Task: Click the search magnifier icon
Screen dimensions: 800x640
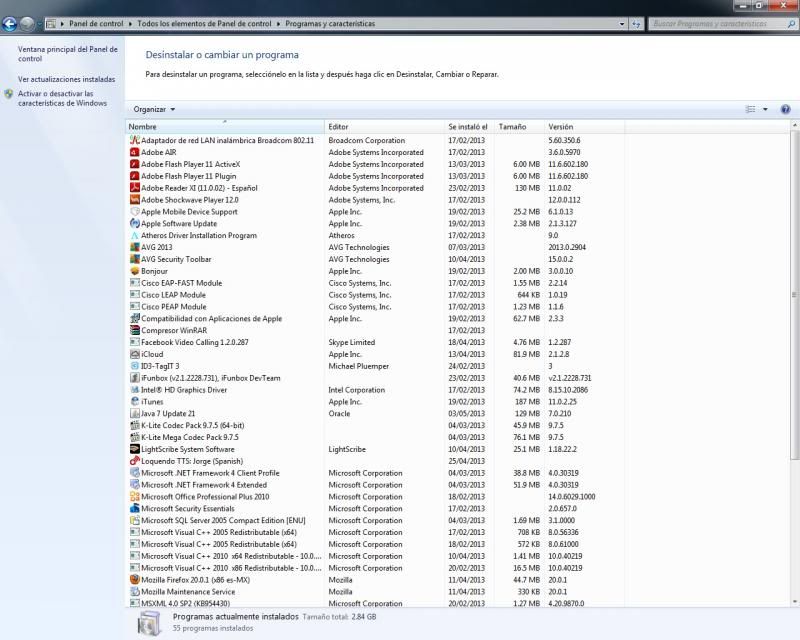Action: pos(791,23)
